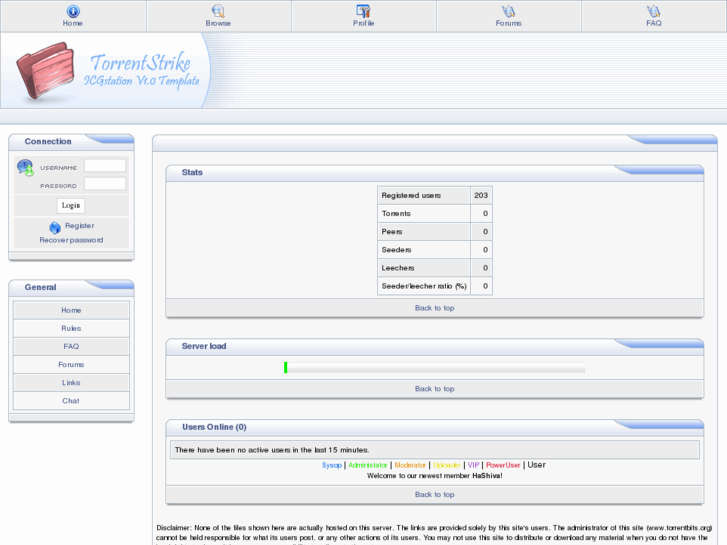
Task: Click the user icon beside the username field
Action: click(x=26, y=167)
